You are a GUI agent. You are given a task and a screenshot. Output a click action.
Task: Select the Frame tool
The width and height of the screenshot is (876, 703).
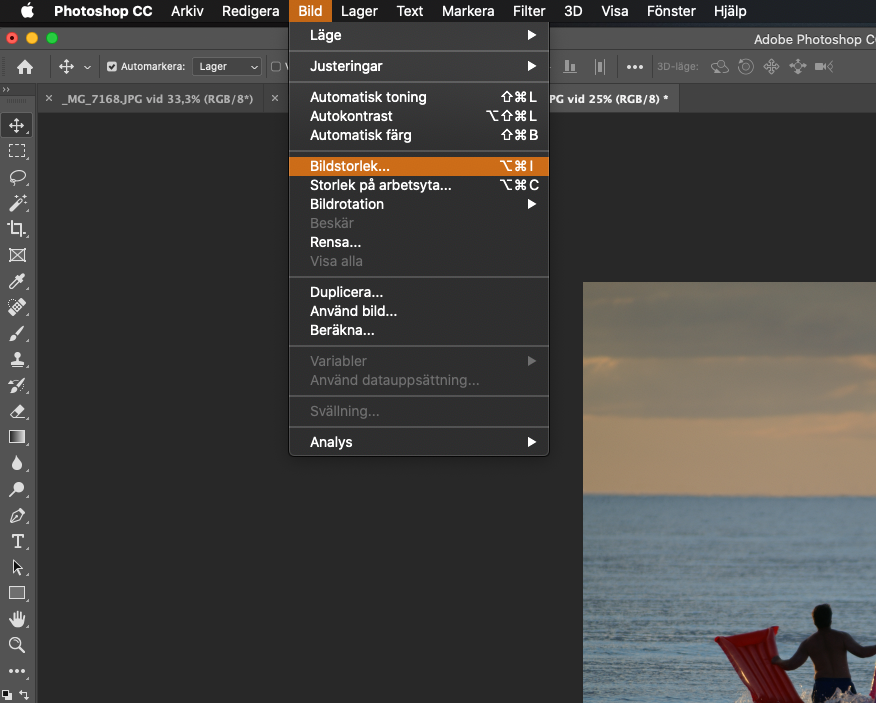tap(17, 255)
